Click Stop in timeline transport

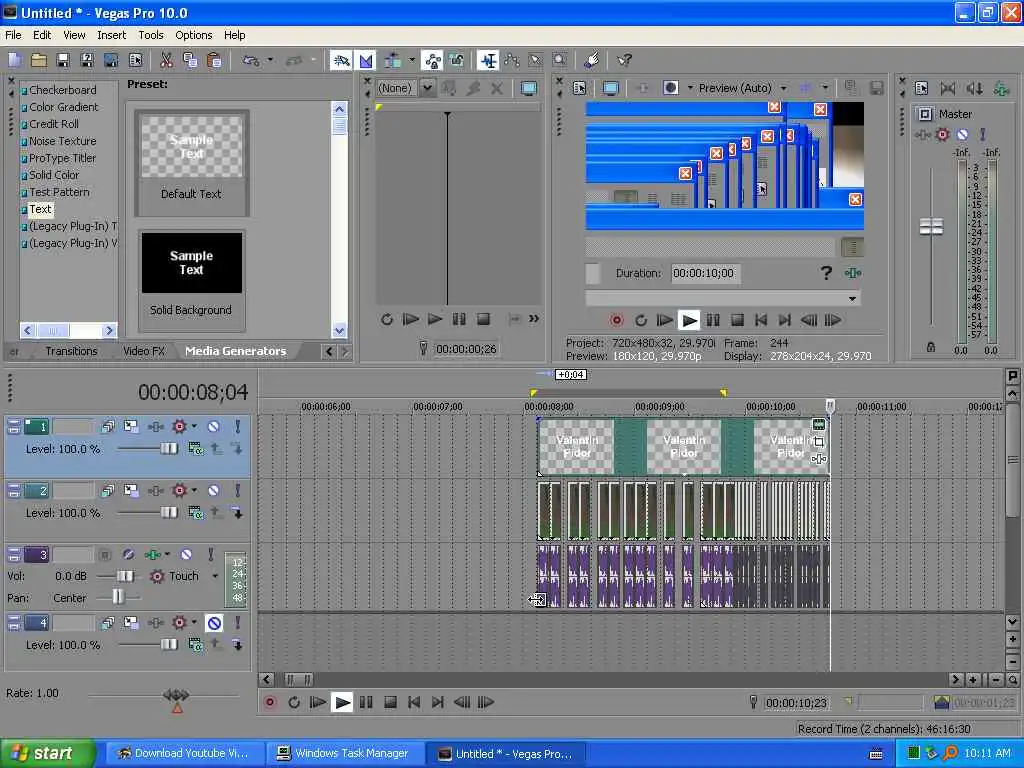391,703
